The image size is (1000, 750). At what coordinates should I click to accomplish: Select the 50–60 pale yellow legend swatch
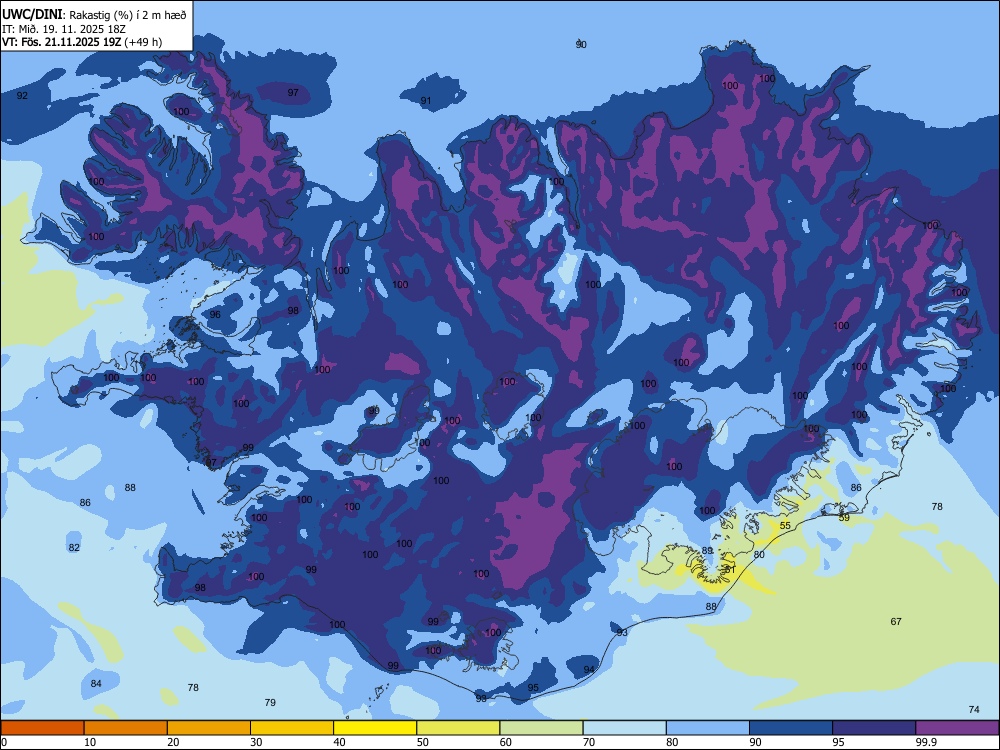coord(458,728)
